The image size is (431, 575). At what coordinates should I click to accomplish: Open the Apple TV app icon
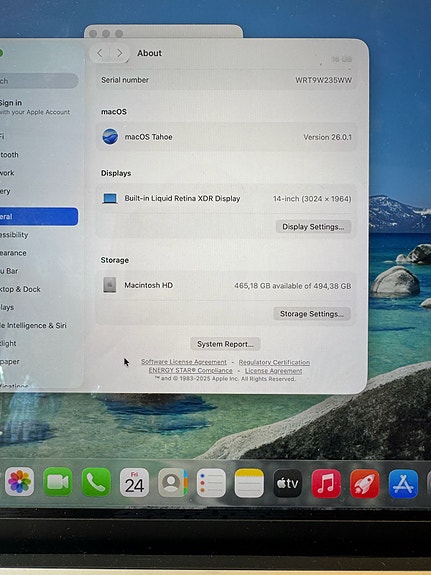coord(288,483)
